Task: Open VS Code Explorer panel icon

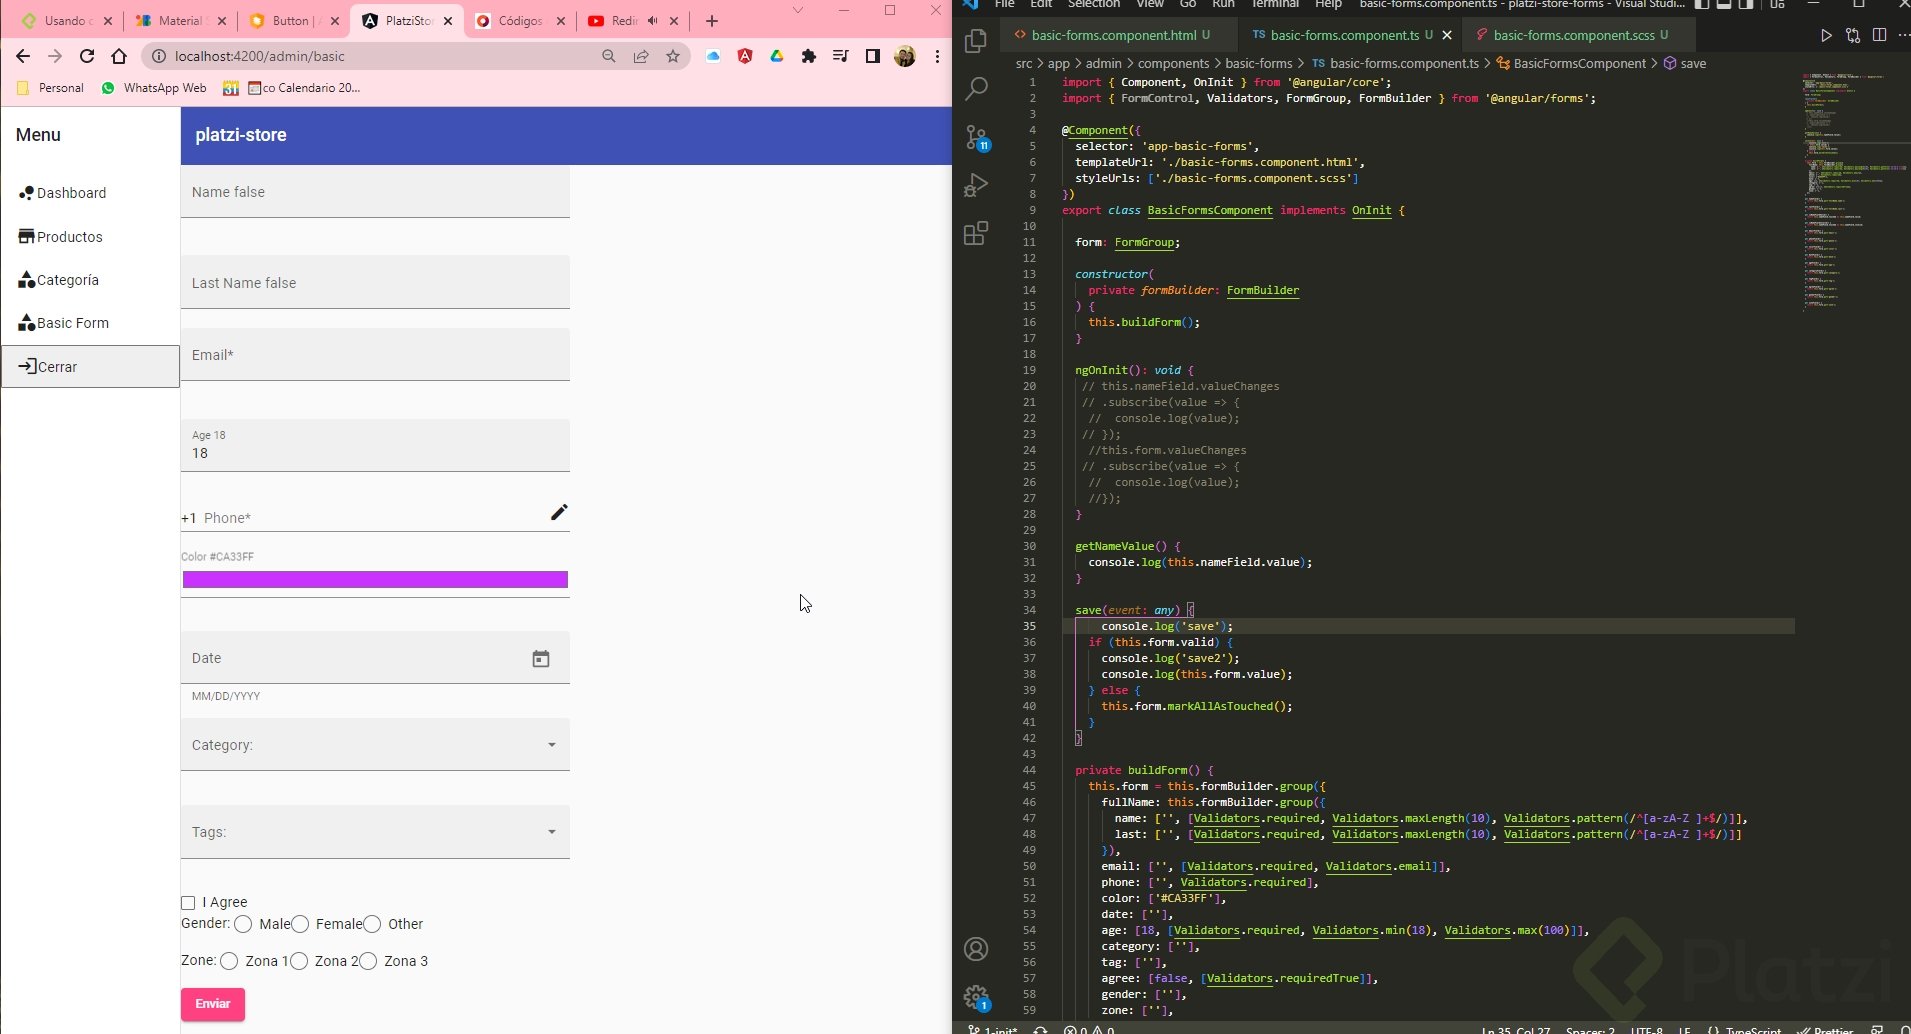Action: 976,41
